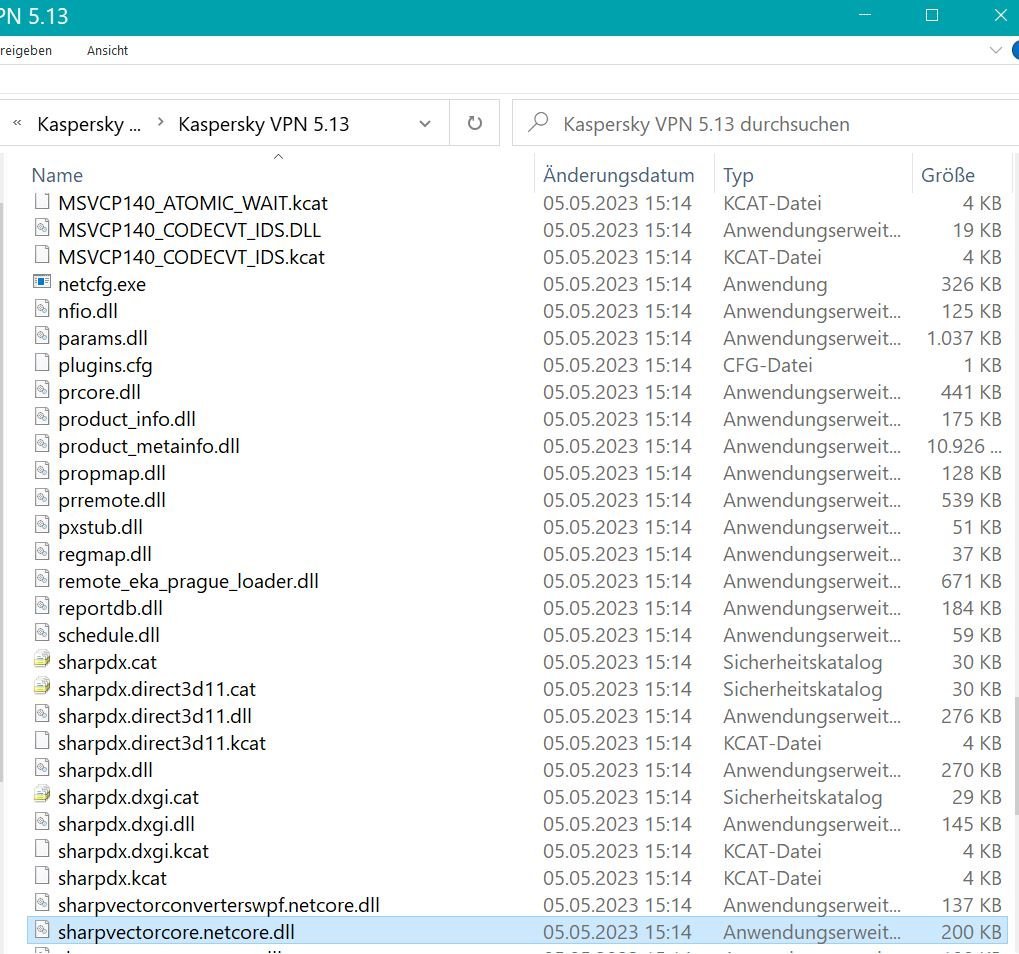The image size is (1019, 954).
Task: Sort files by the Größe column
Action: (x=948, y=175)
